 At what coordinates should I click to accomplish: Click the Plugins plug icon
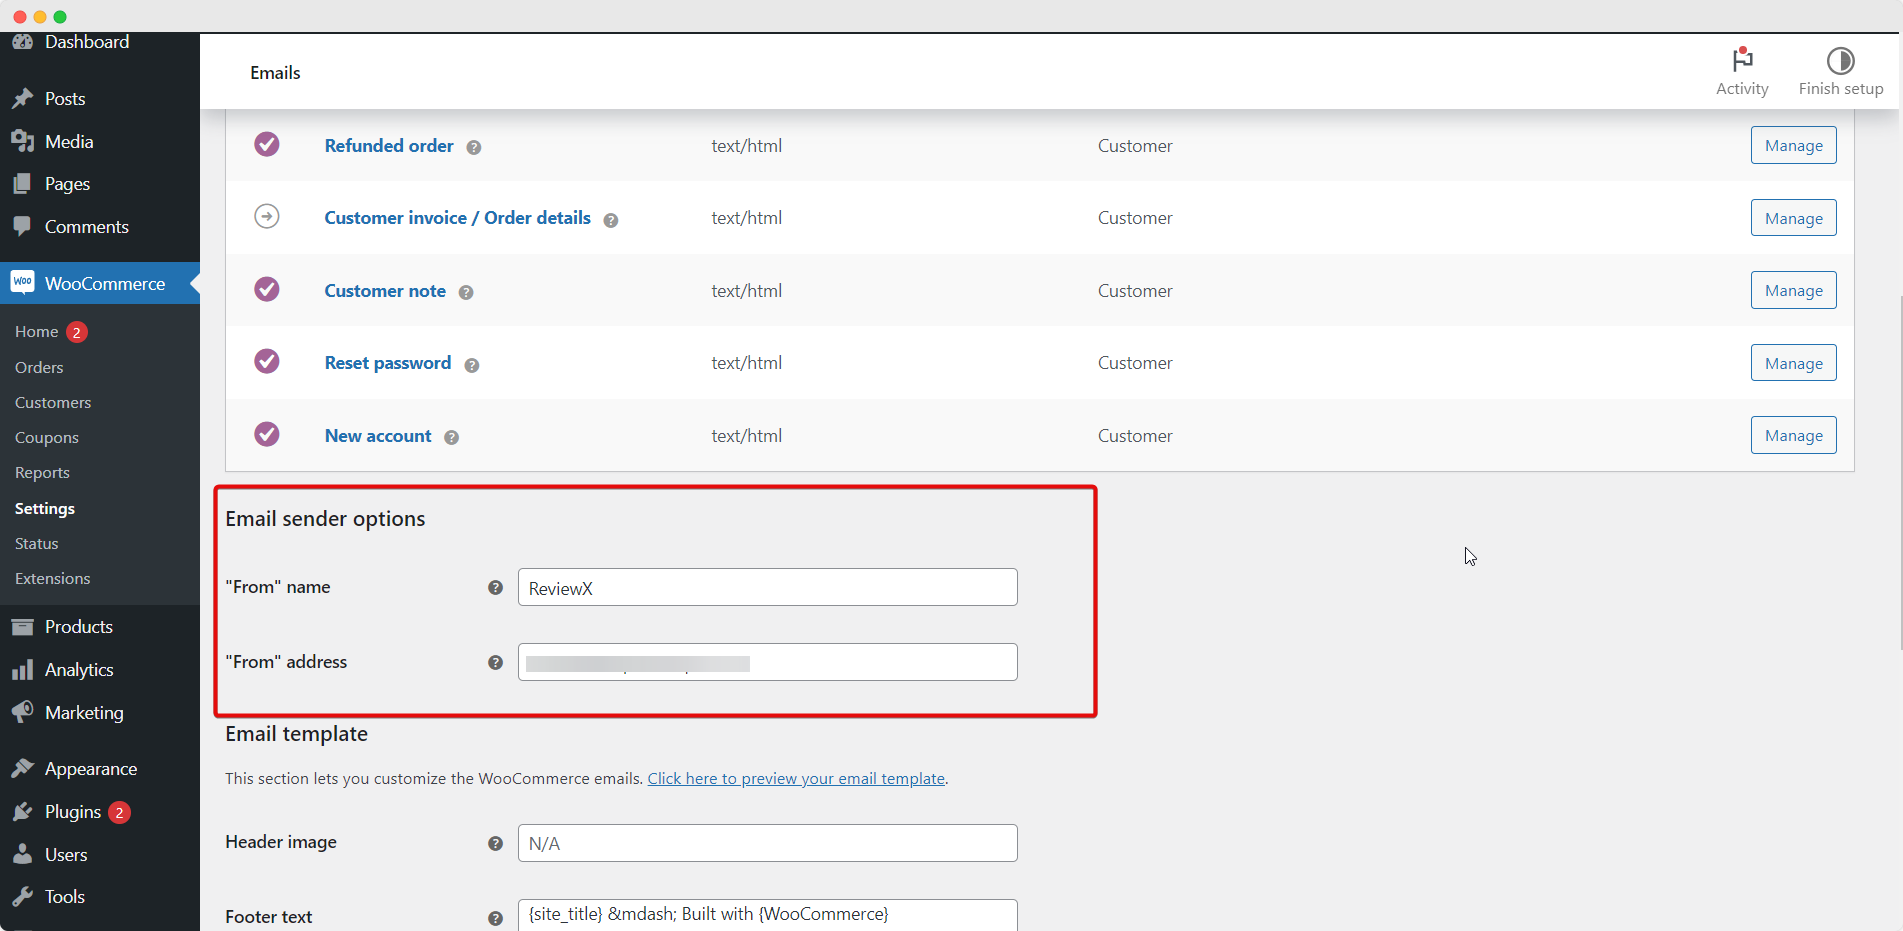(x=22, y=811)
